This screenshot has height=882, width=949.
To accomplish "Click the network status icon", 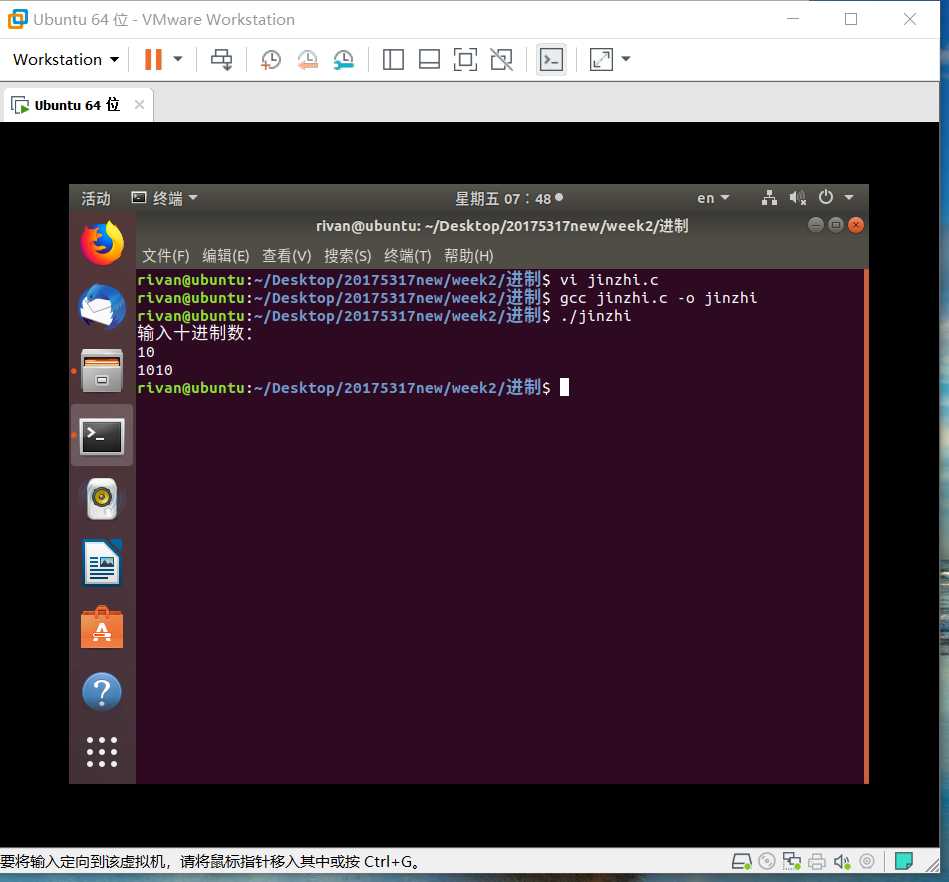I will [769, 197].
